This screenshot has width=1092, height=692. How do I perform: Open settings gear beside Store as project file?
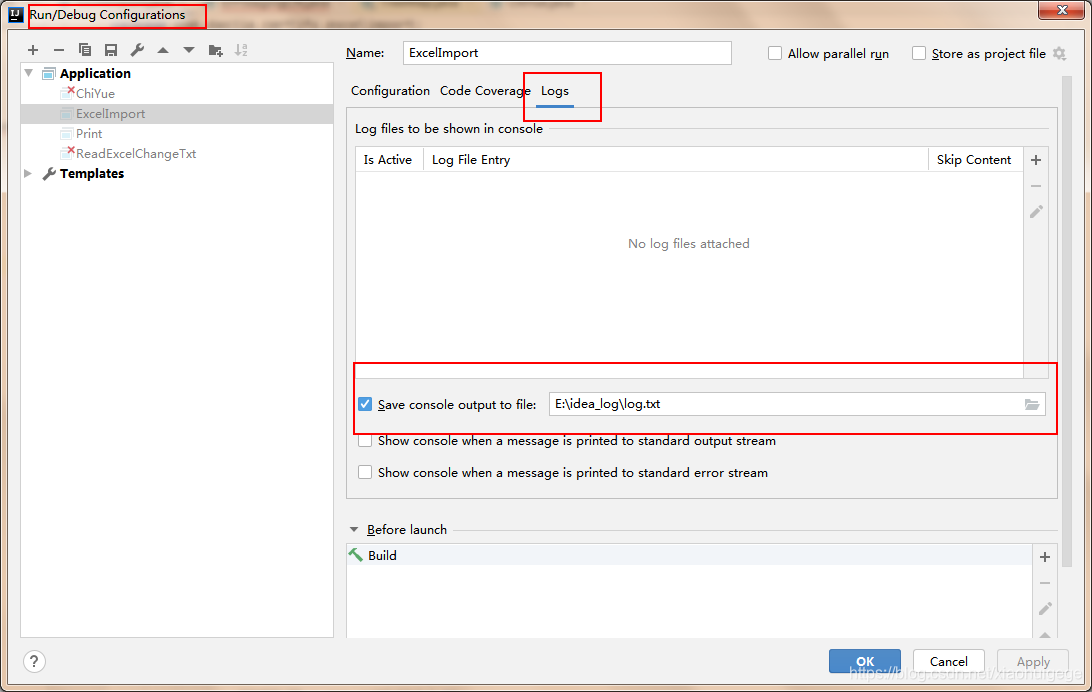pos(1058,54)
